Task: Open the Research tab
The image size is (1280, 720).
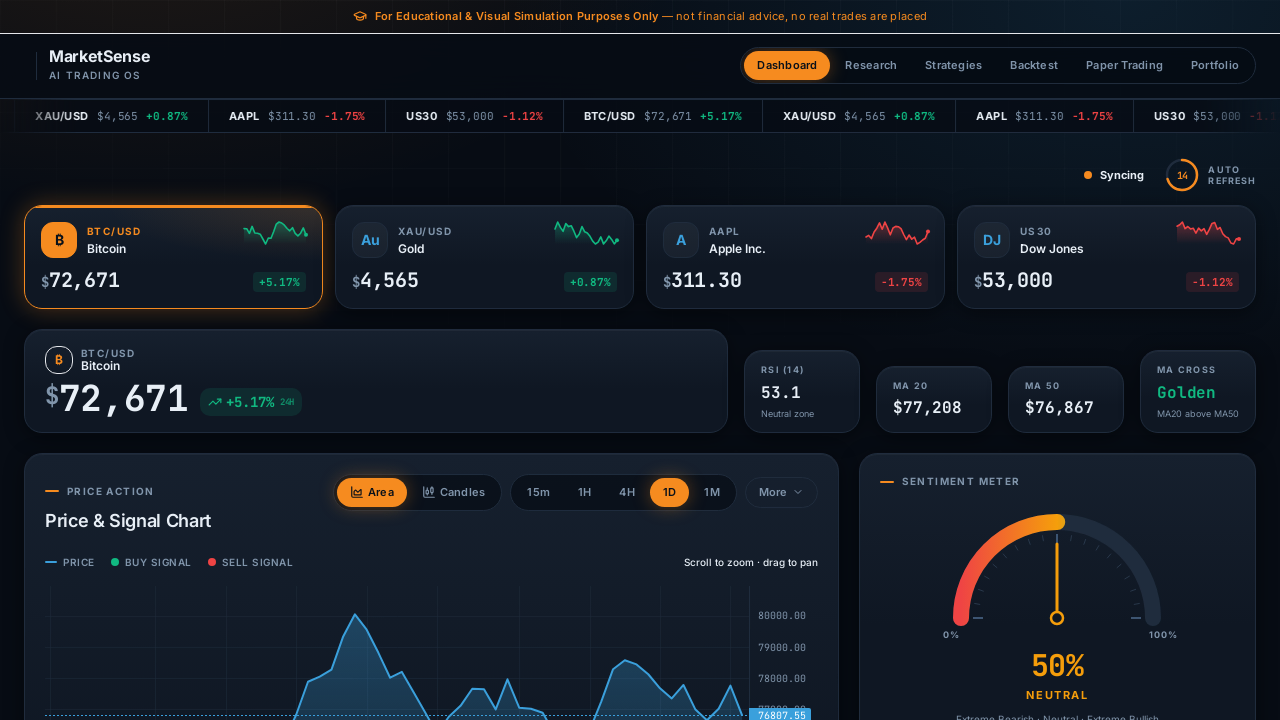Action: 871,65
